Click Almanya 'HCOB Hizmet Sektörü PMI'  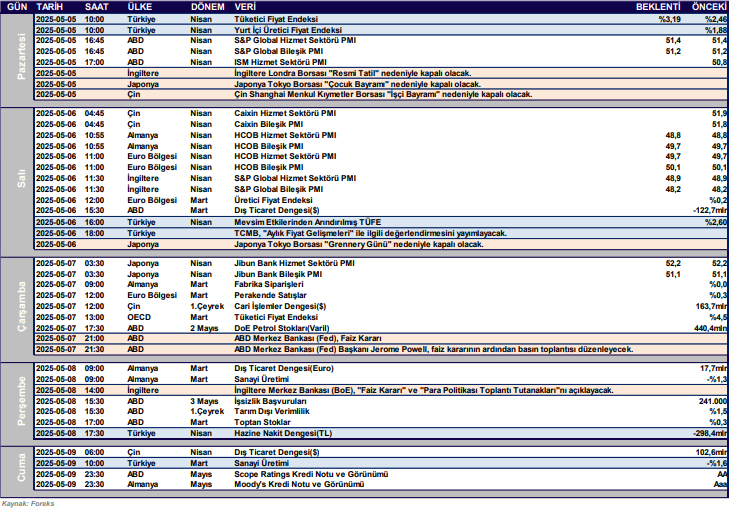(285, 135)
